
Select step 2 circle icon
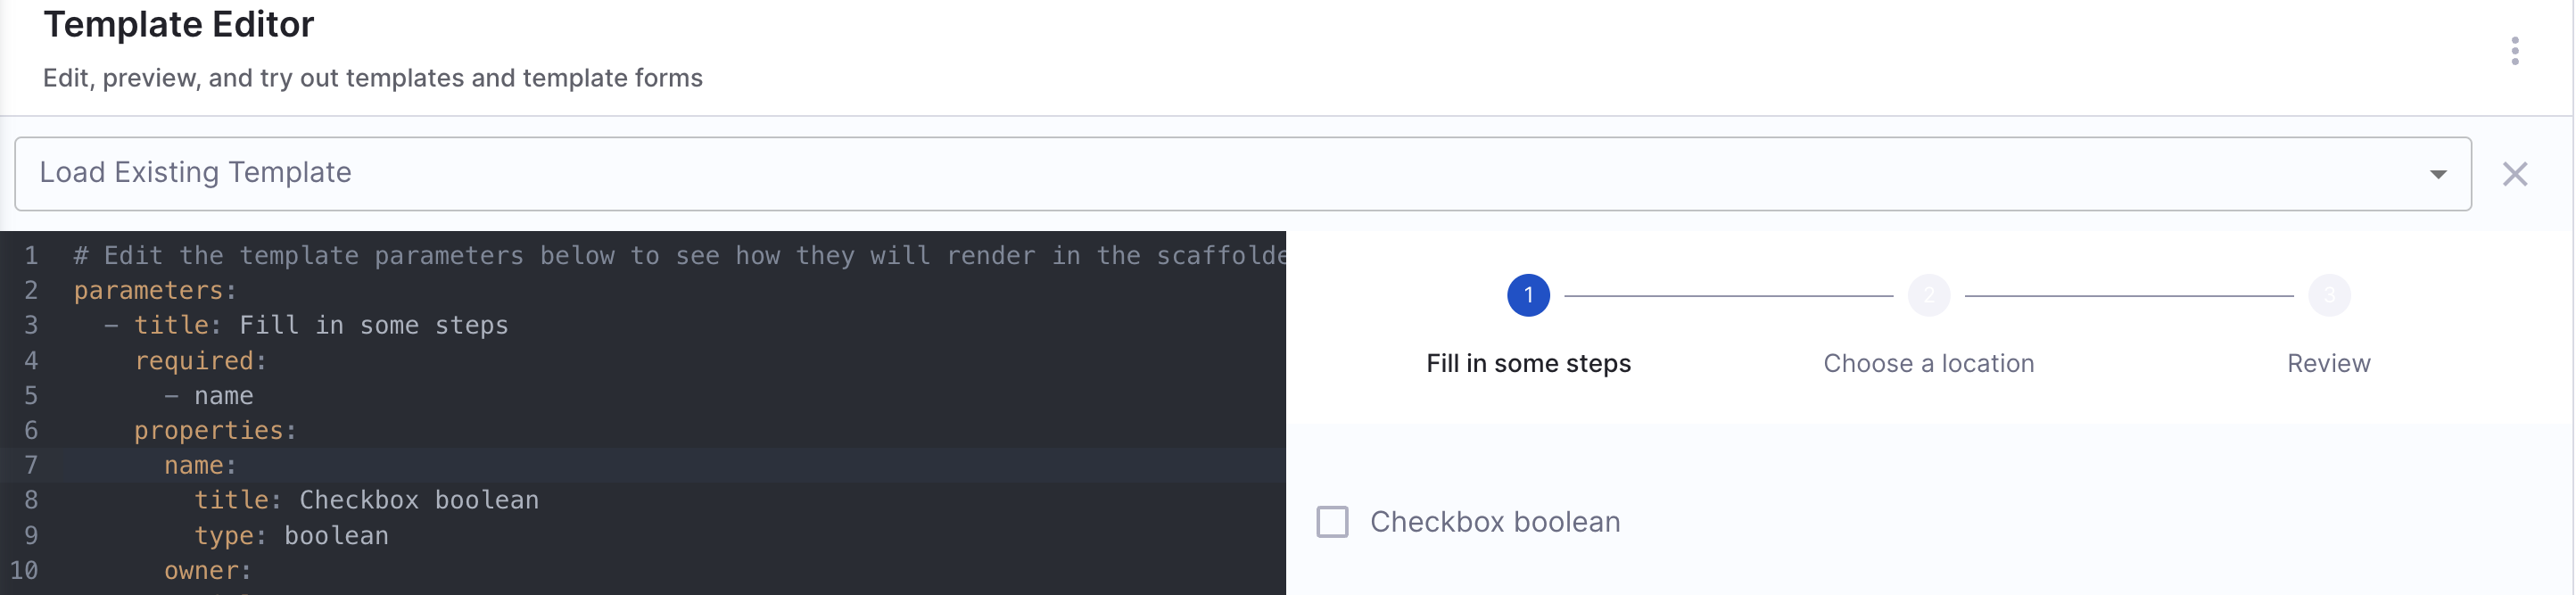[x=1928, y=296]
